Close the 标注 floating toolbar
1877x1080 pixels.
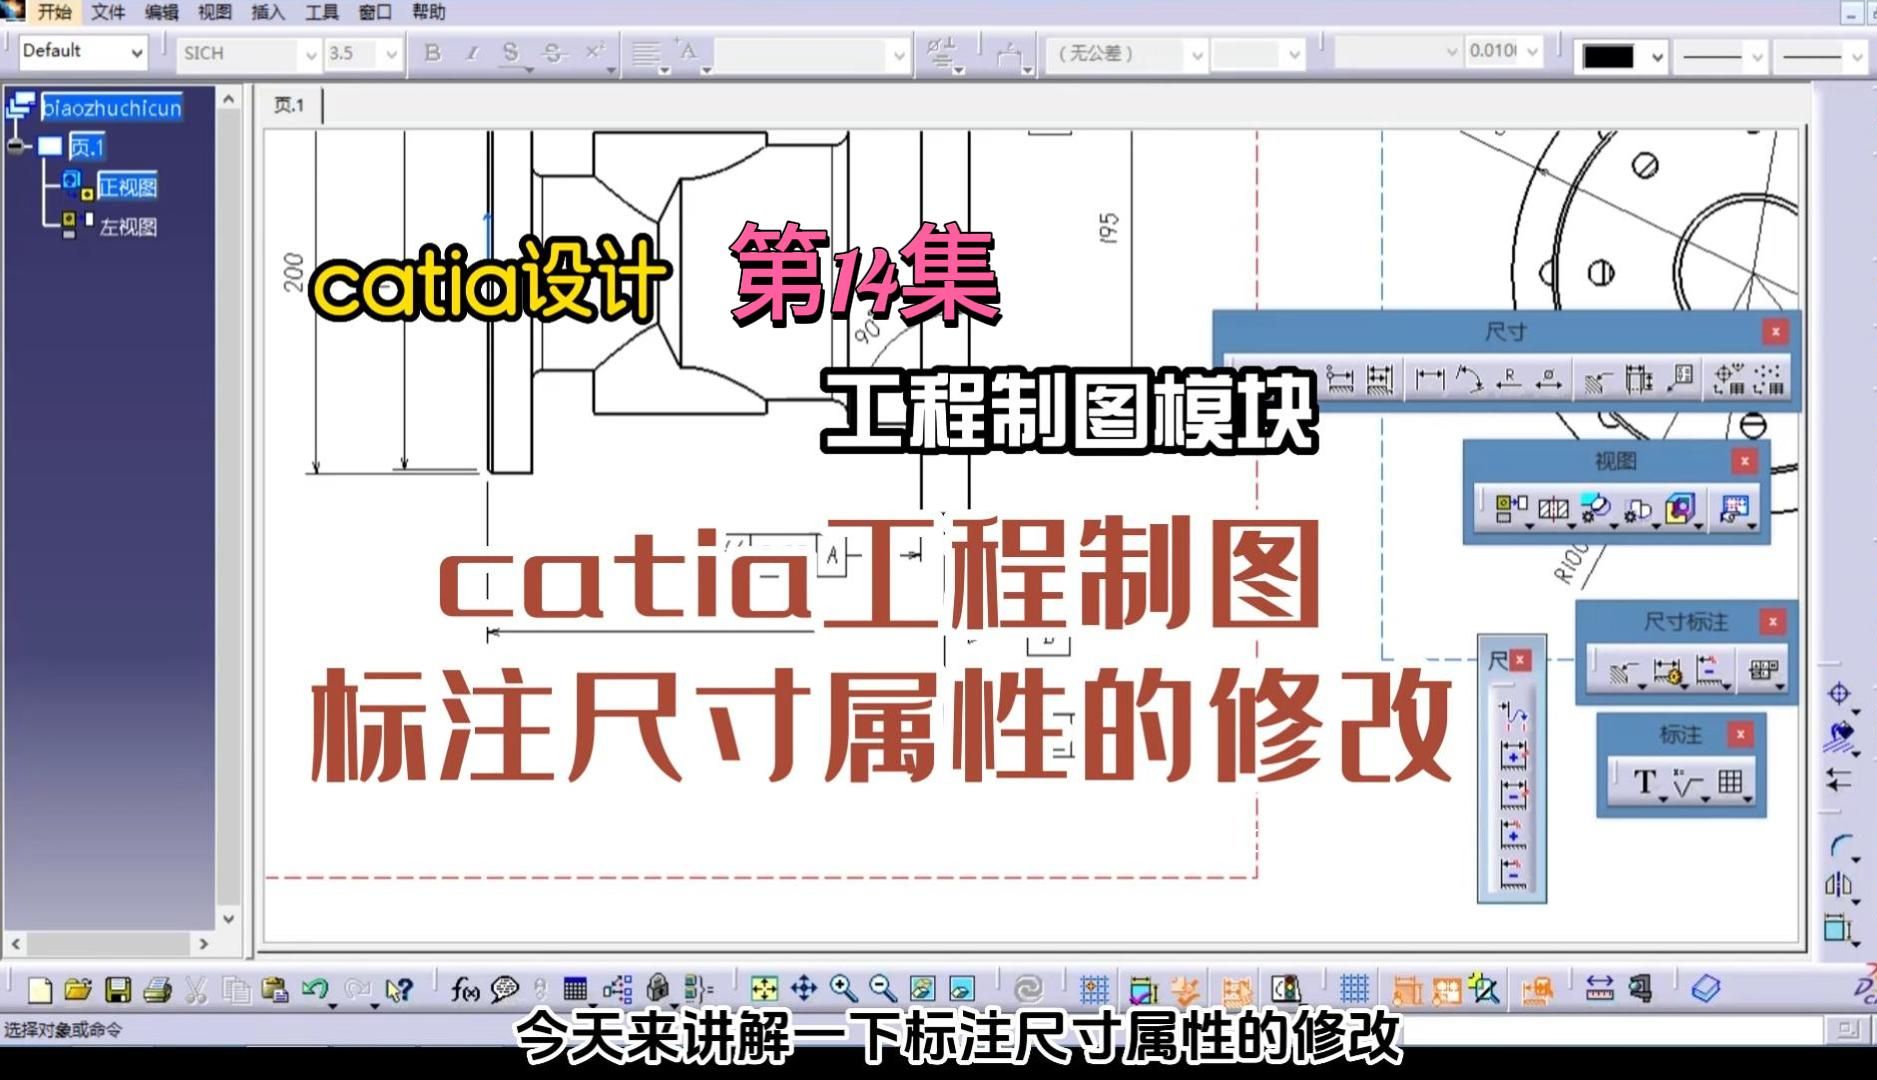[1740, 734]
